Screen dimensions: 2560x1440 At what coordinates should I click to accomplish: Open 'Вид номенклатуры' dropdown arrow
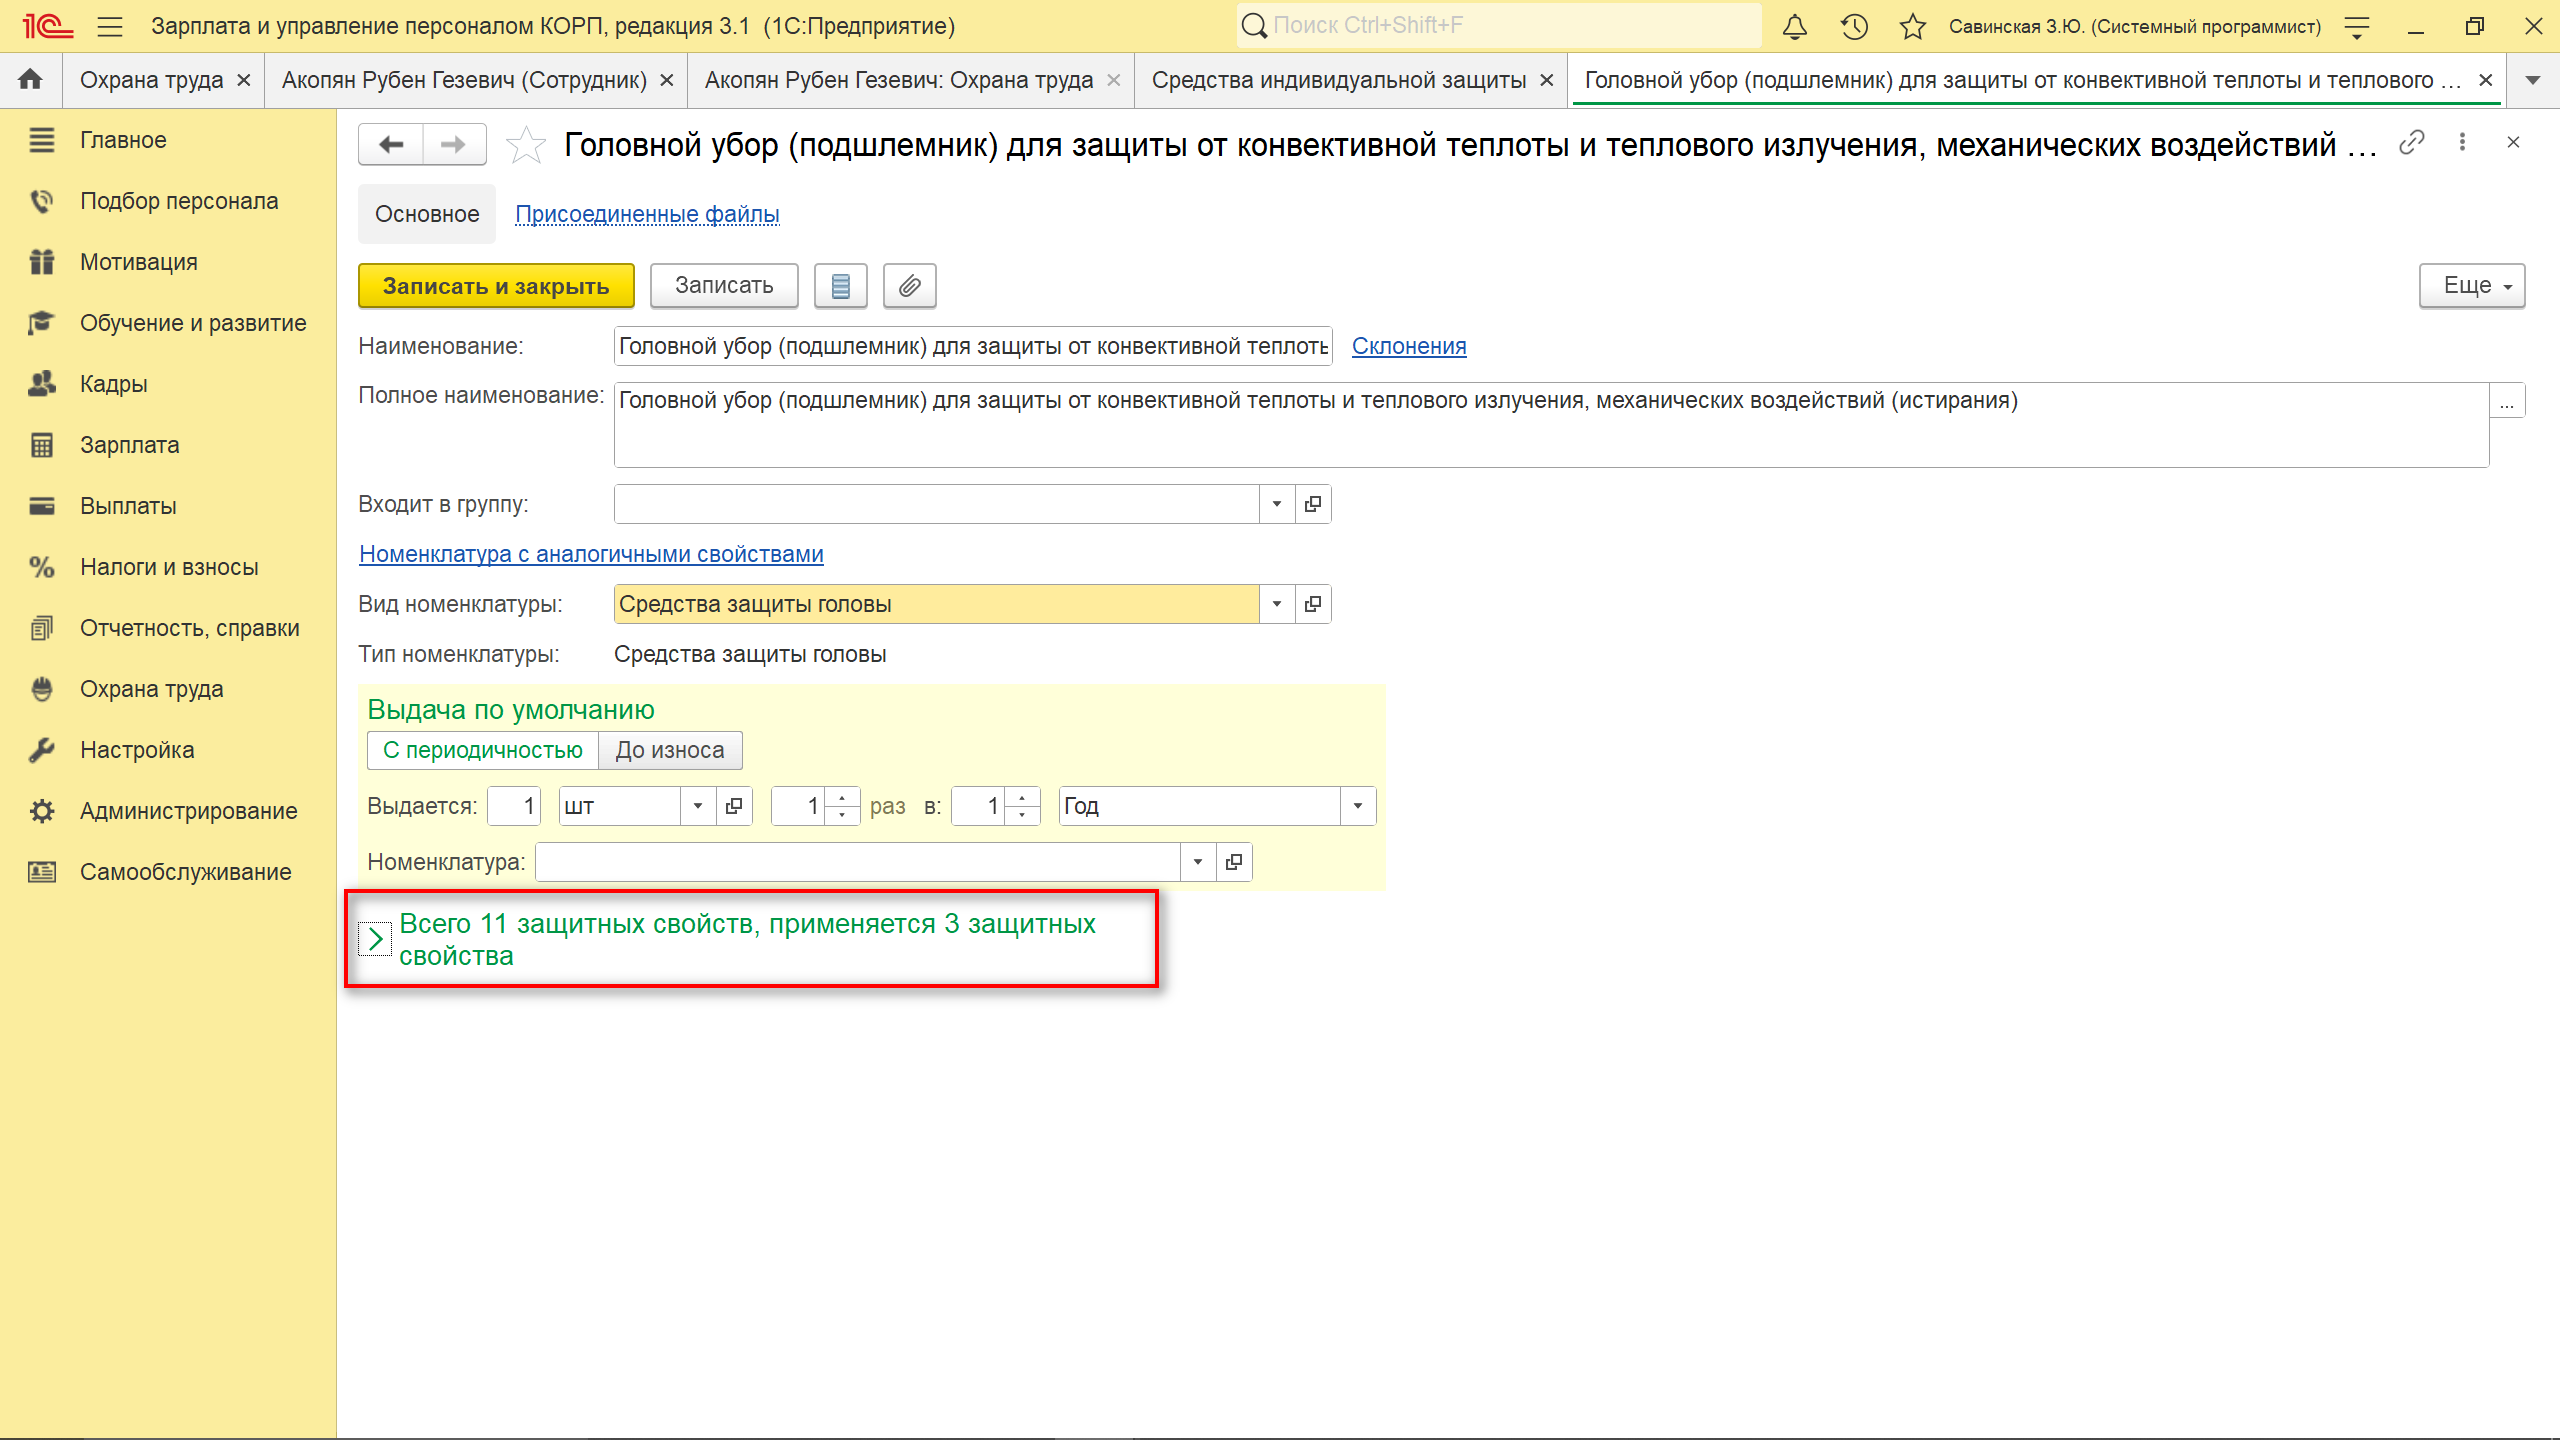click(1276, 604)
